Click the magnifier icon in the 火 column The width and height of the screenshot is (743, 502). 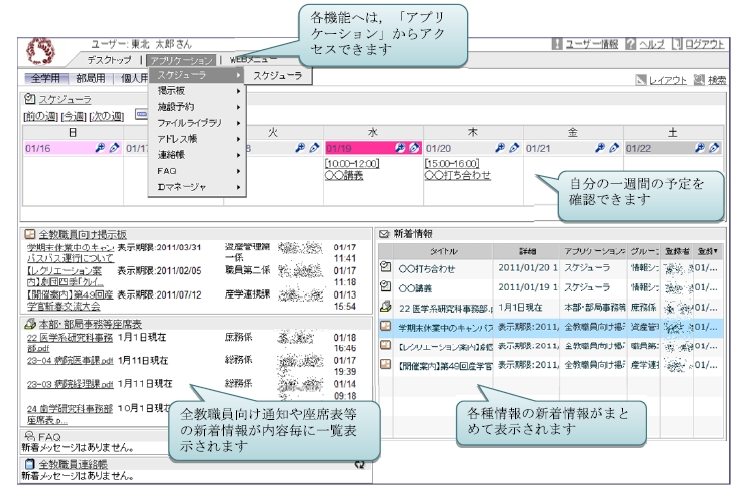[x=300, y=148]
